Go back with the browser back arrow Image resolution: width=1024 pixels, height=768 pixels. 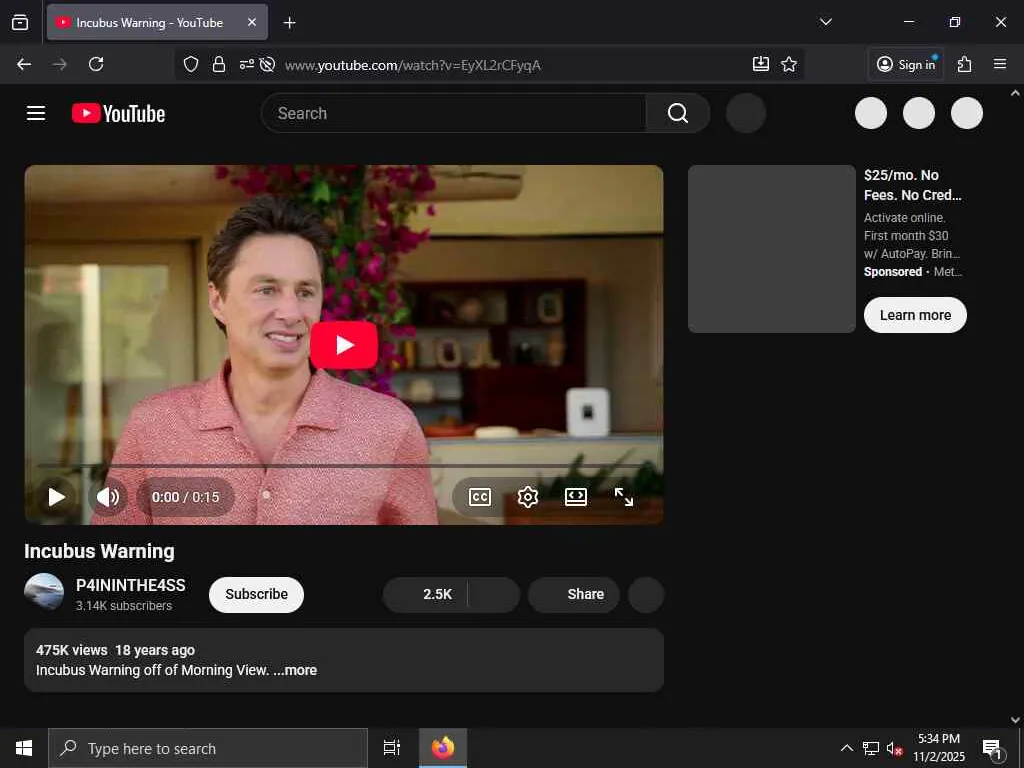coord(24,64)
